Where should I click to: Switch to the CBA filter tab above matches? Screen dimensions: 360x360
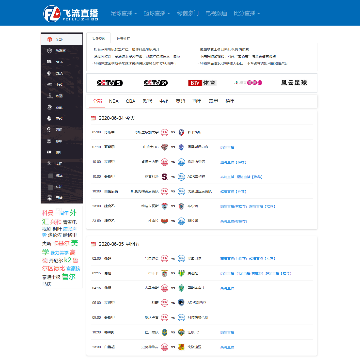130,101
